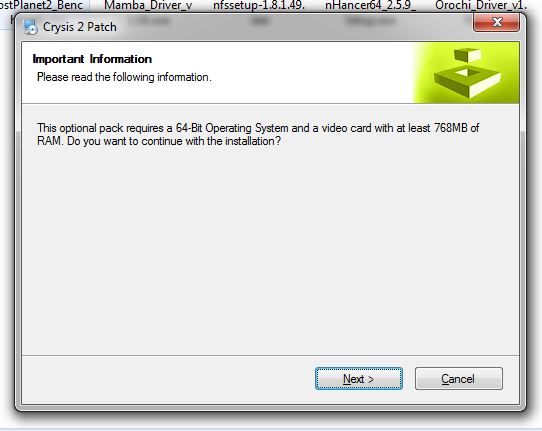Click 'Please read the following information' text
Image resolution: width=542 pixels, height=431 pixels.
coord(124,77)
